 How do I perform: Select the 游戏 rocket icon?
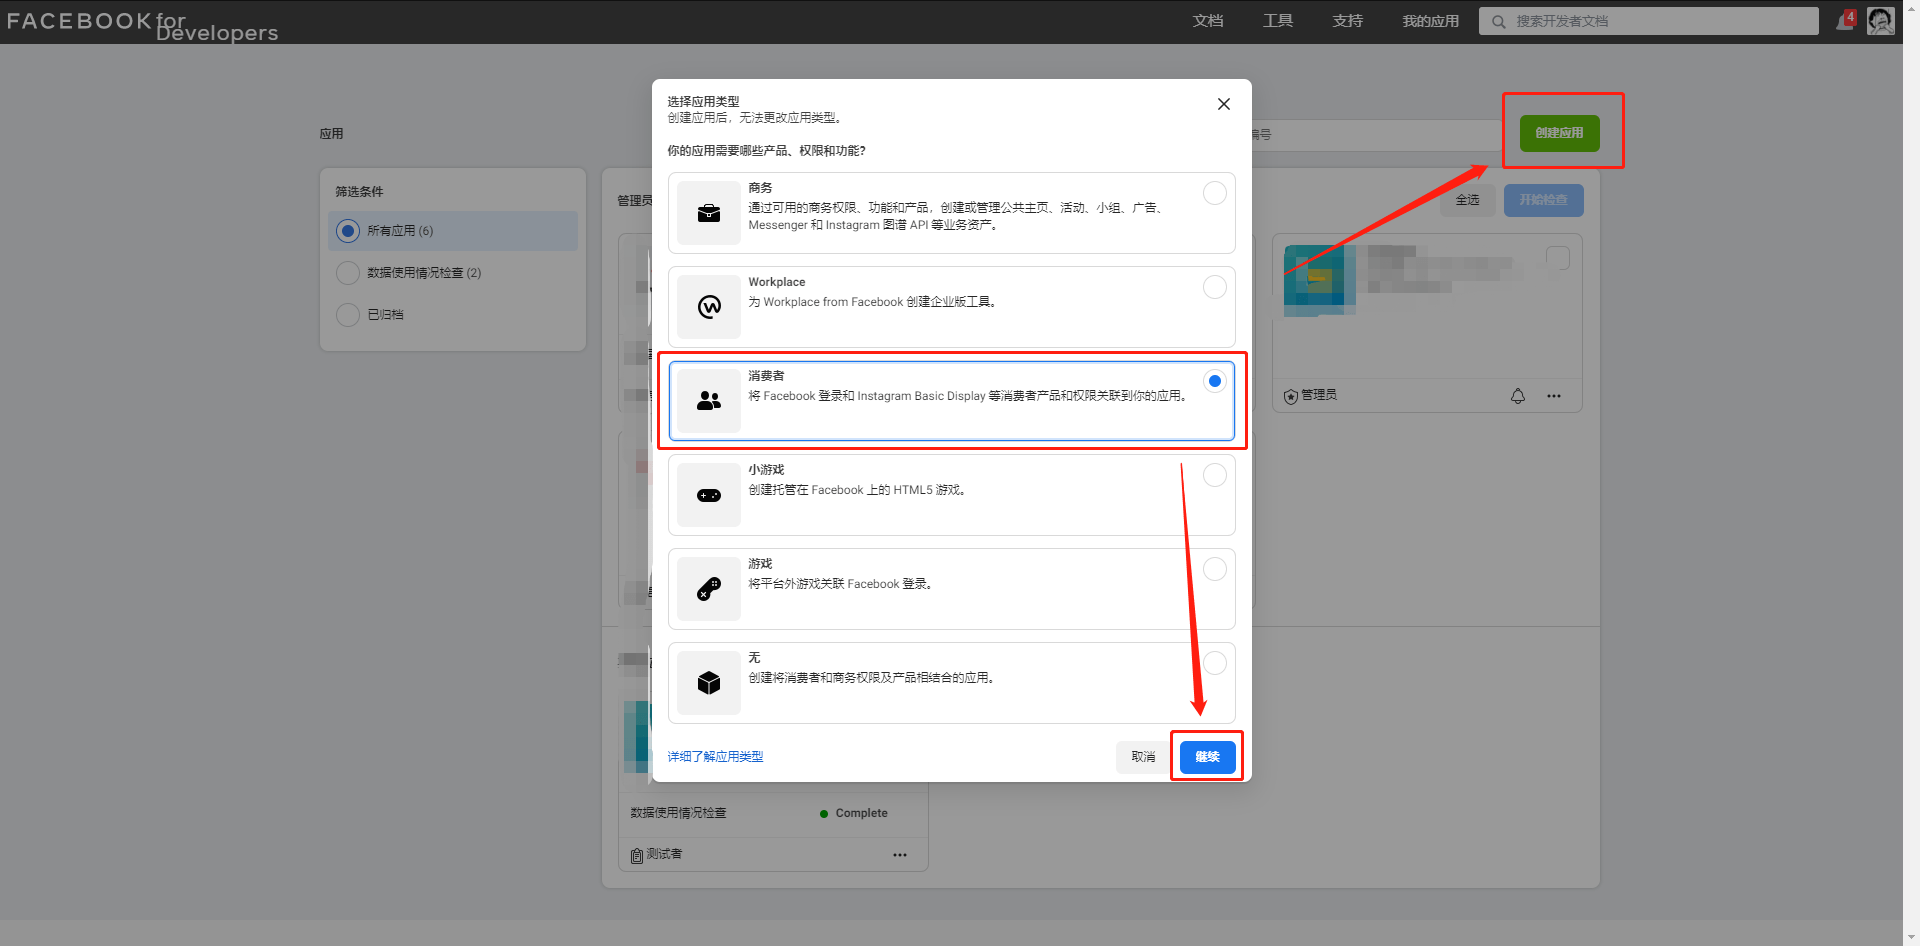pyautogui.click(x=708, y=589)
